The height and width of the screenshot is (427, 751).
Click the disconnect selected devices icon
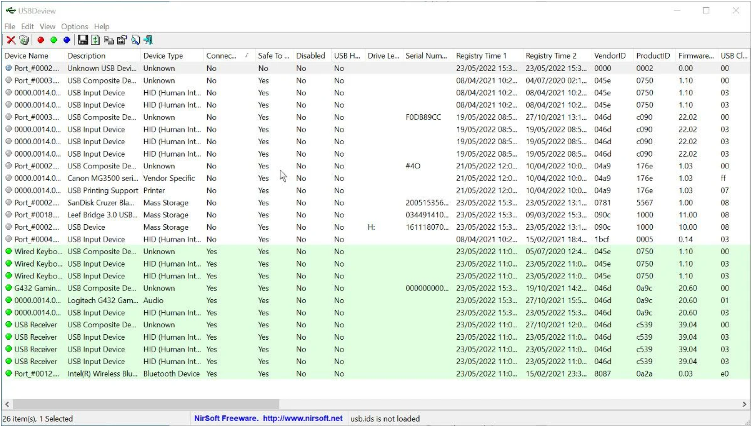(x=23, y=40)
